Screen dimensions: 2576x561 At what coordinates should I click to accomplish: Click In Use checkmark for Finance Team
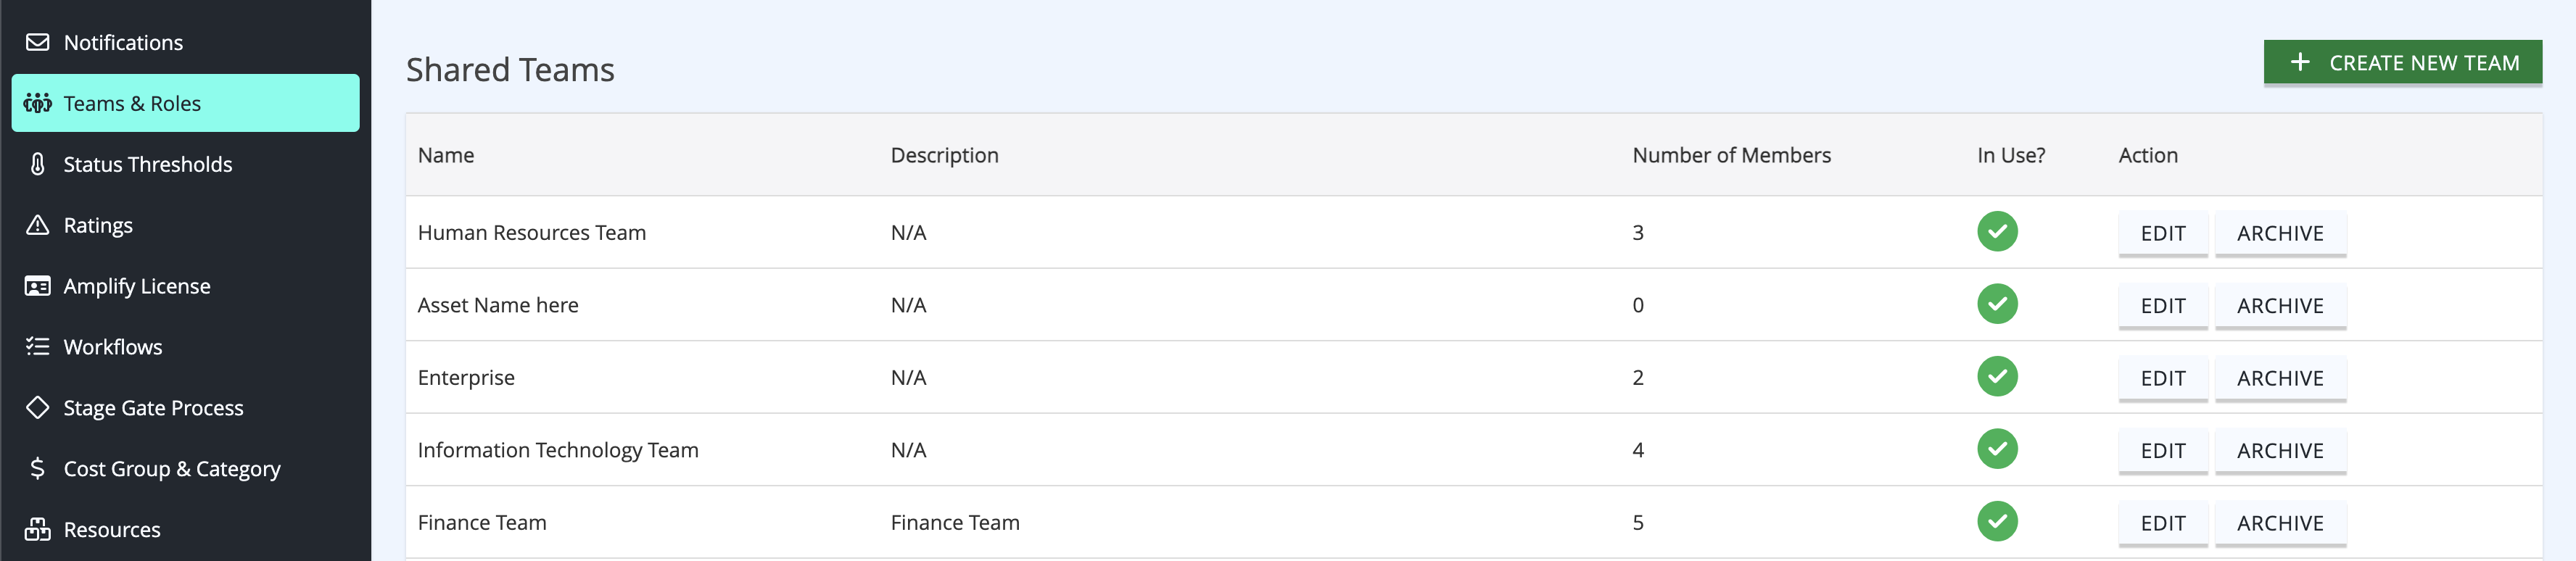point(1996,521)
